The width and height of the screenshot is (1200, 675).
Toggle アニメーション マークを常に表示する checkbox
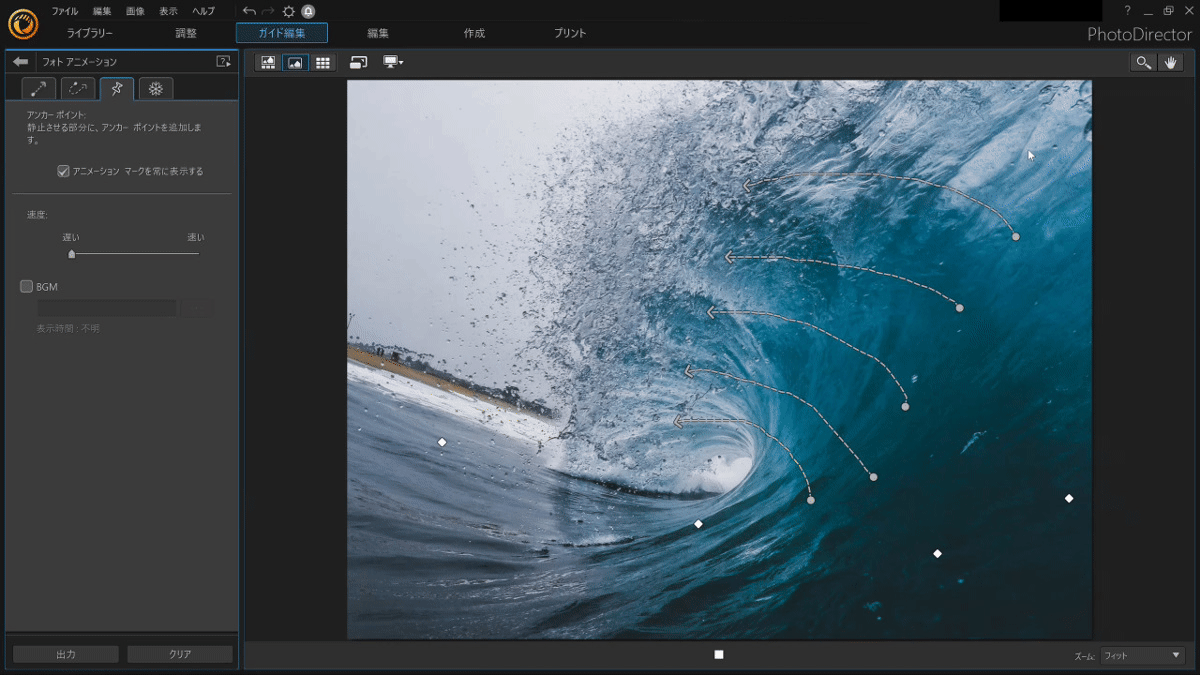[62, 171]
